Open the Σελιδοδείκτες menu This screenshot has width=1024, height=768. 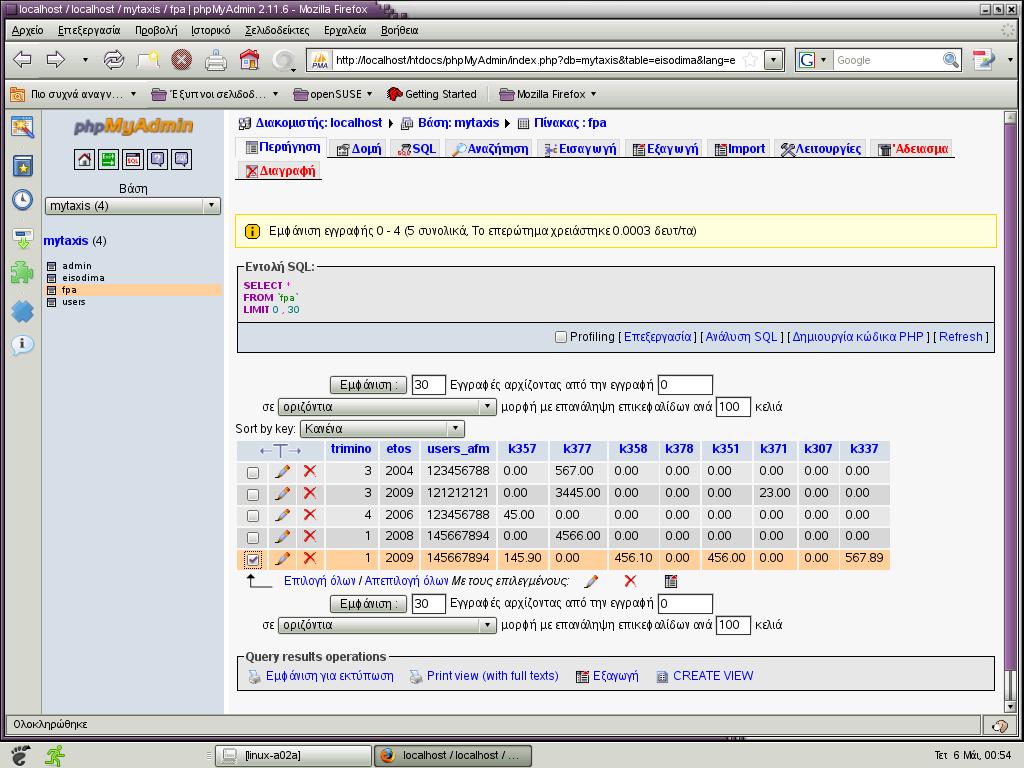click(277, 30)
